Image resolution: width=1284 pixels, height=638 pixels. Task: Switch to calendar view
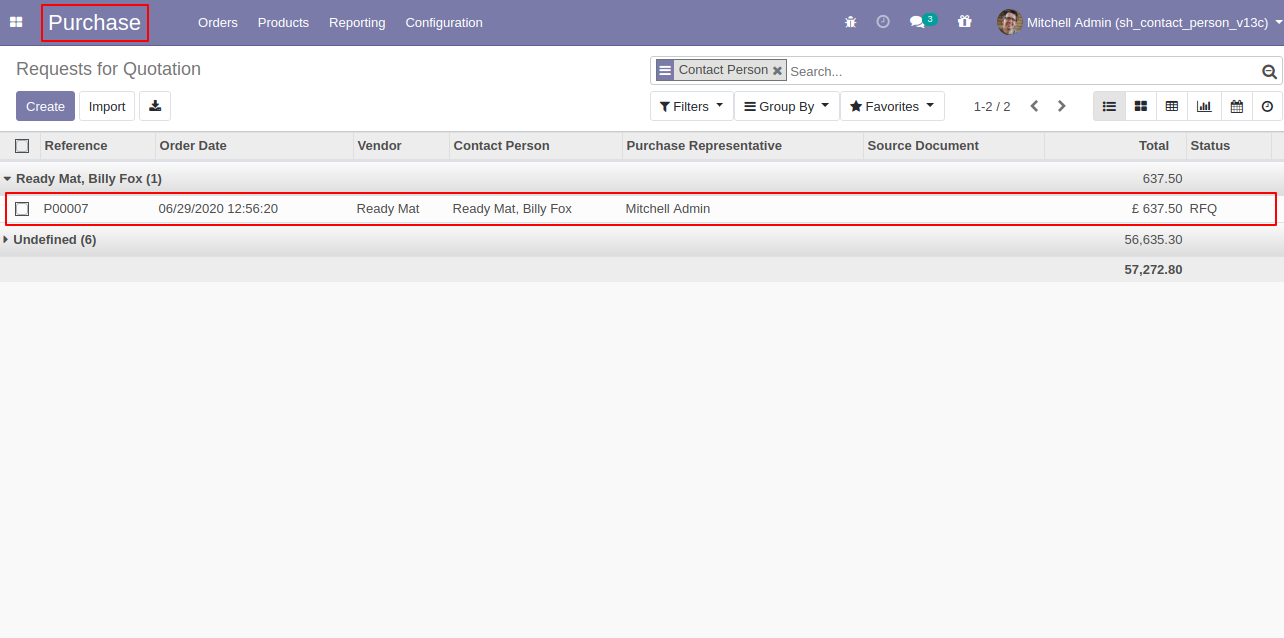point(1236,106)
